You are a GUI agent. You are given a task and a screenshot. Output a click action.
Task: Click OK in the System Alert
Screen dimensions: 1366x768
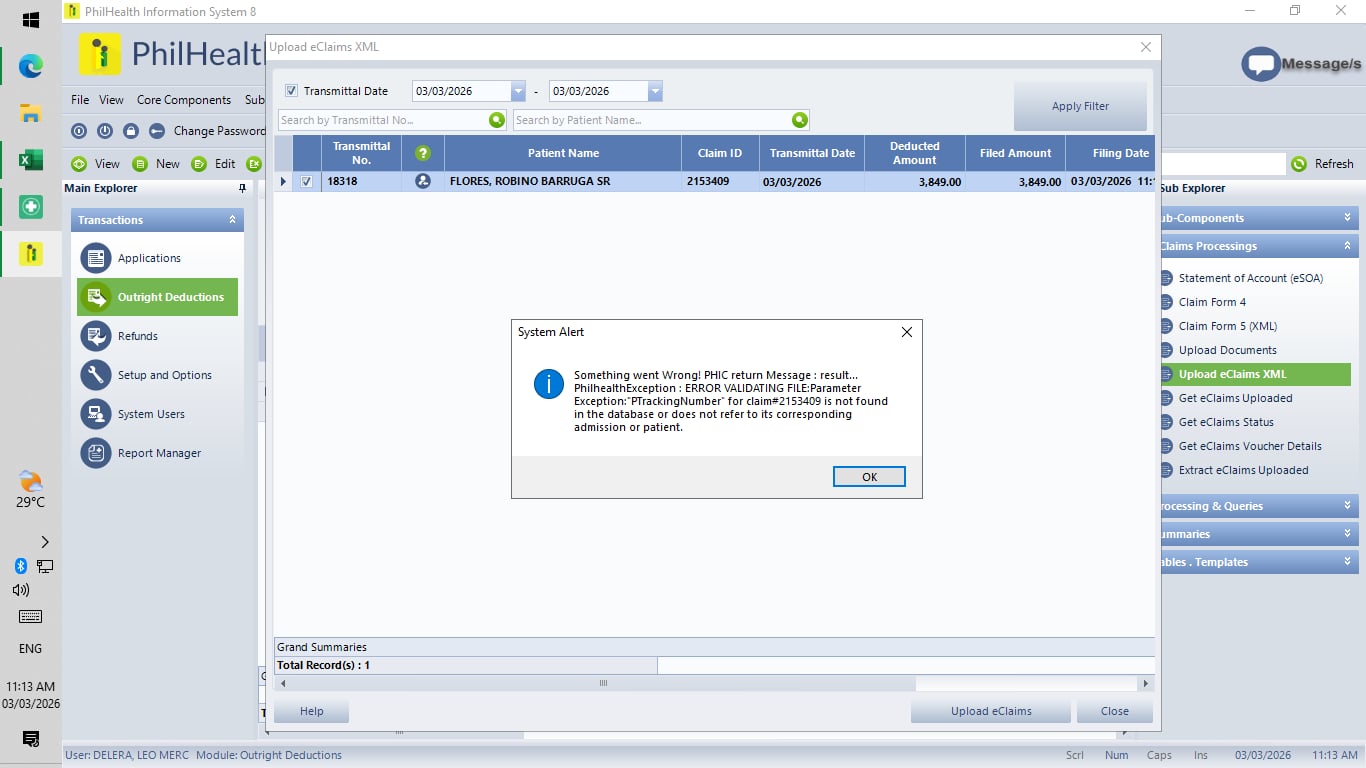(869, 477)
